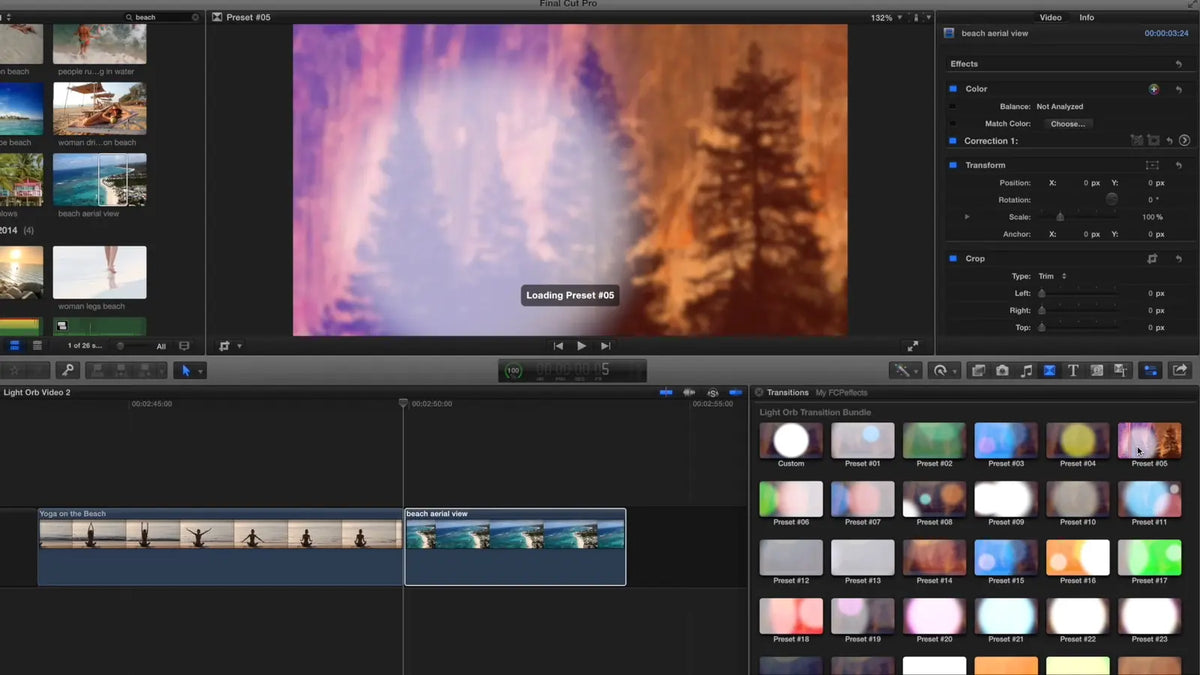This screenshot has width=1200, height=675.
Task: Open the Enhancements magic wand menu
Action: (905, 370)
